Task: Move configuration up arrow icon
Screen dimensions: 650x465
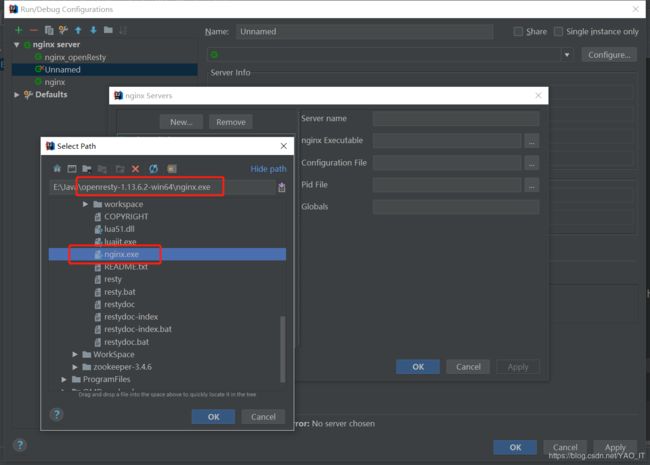Action: point(78,30)
